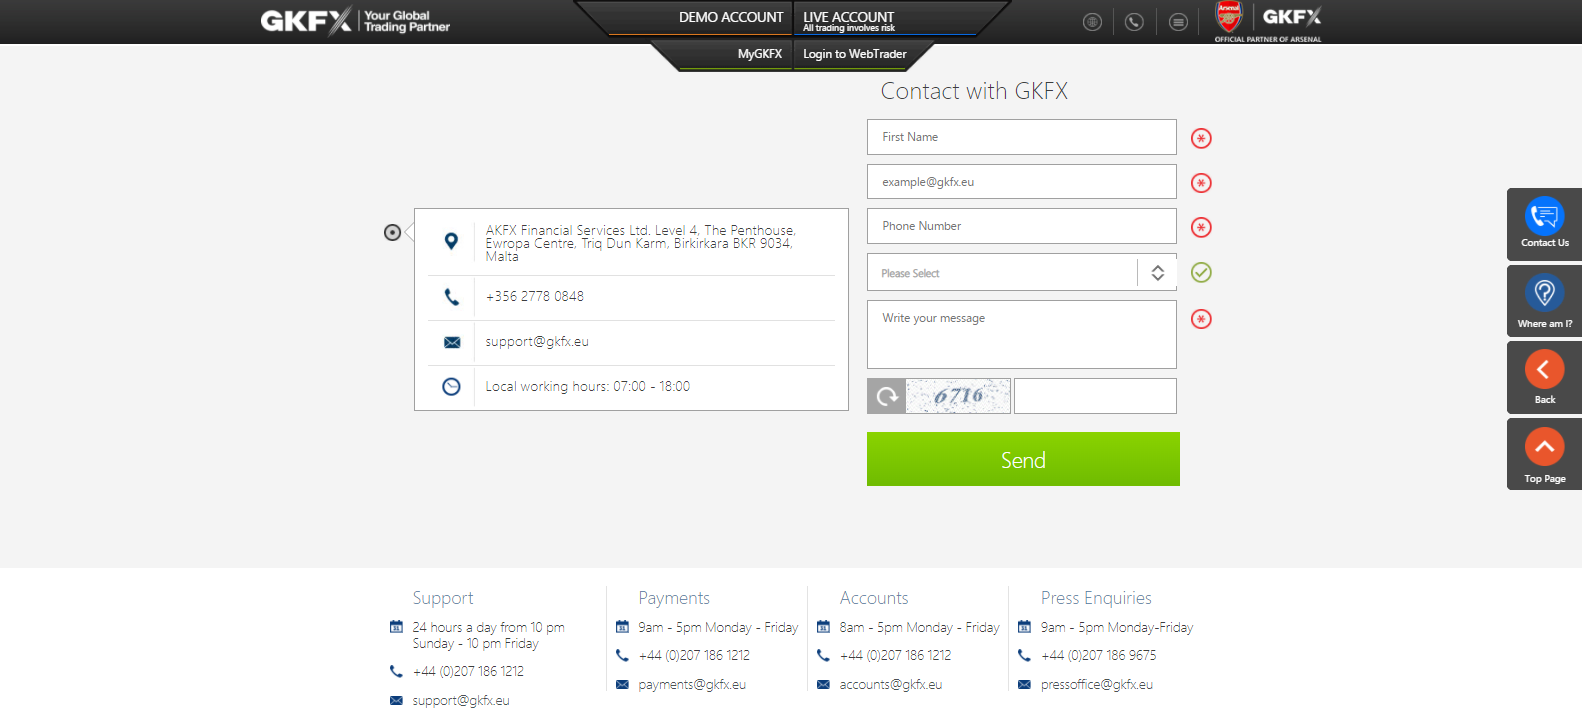Click Local working hours: 07:00 - 18:00

tap(587, 387)
